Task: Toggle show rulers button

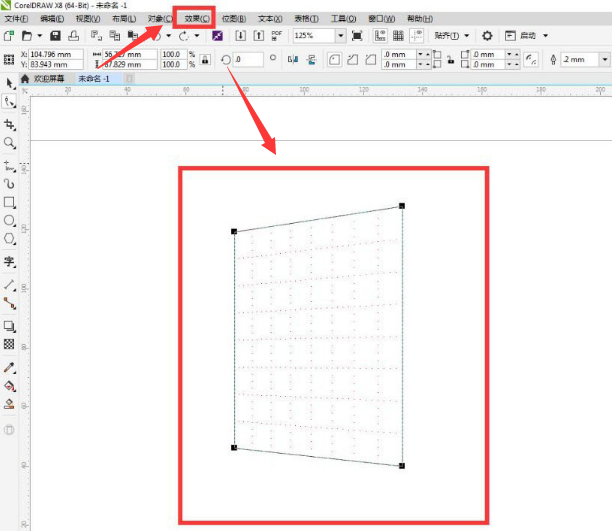Action: (x=380, y=36)
